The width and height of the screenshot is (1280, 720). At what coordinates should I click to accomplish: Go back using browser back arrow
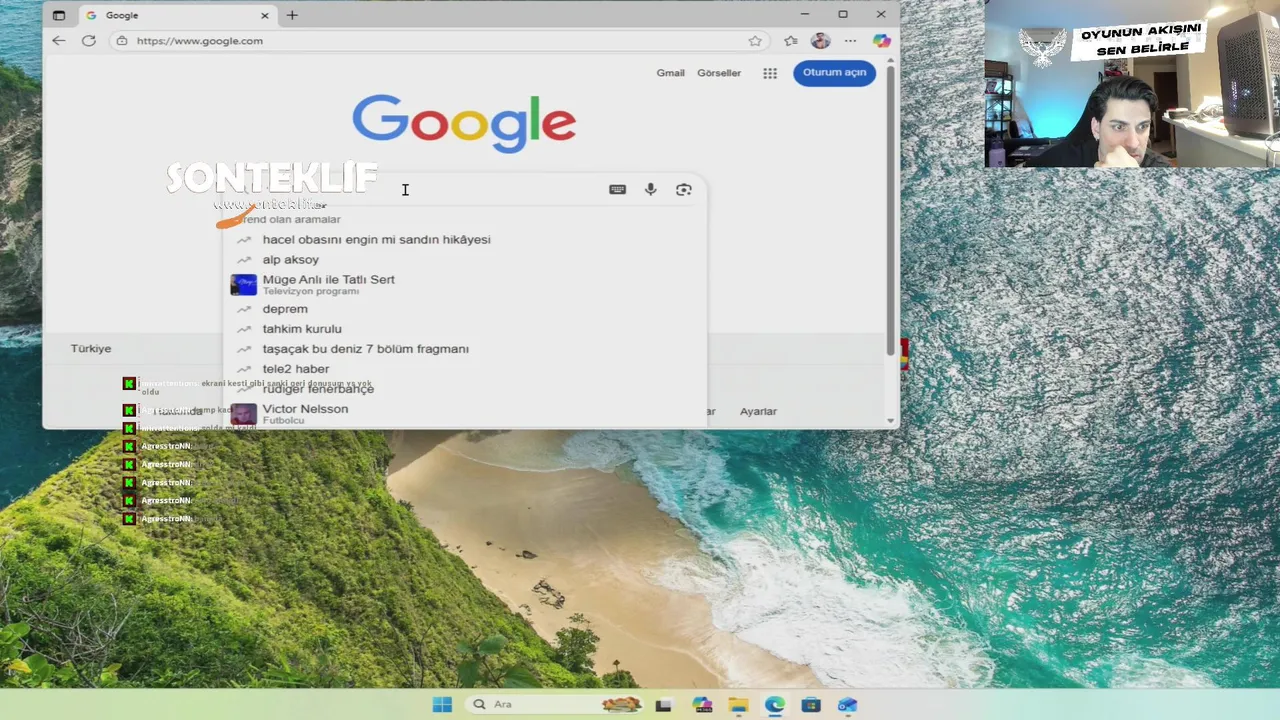click(x=59, y=41)
